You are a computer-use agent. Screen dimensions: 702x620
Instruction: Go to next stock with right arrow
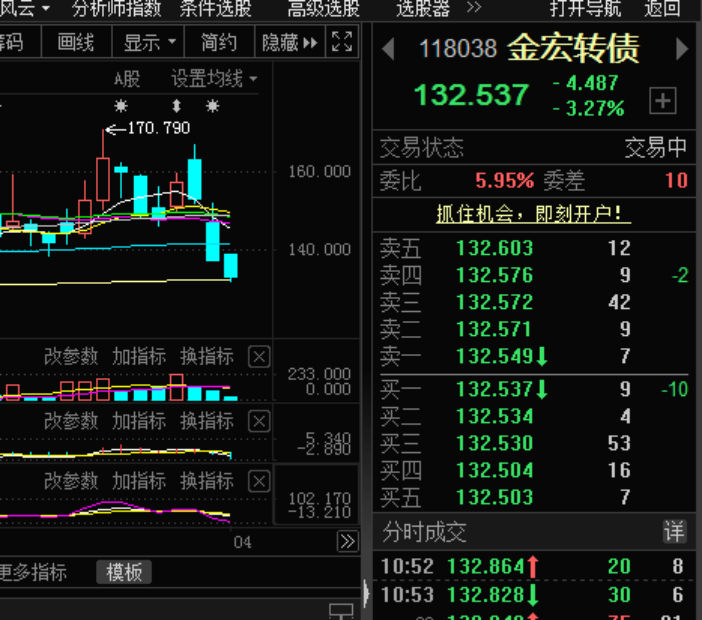(682, 49)
